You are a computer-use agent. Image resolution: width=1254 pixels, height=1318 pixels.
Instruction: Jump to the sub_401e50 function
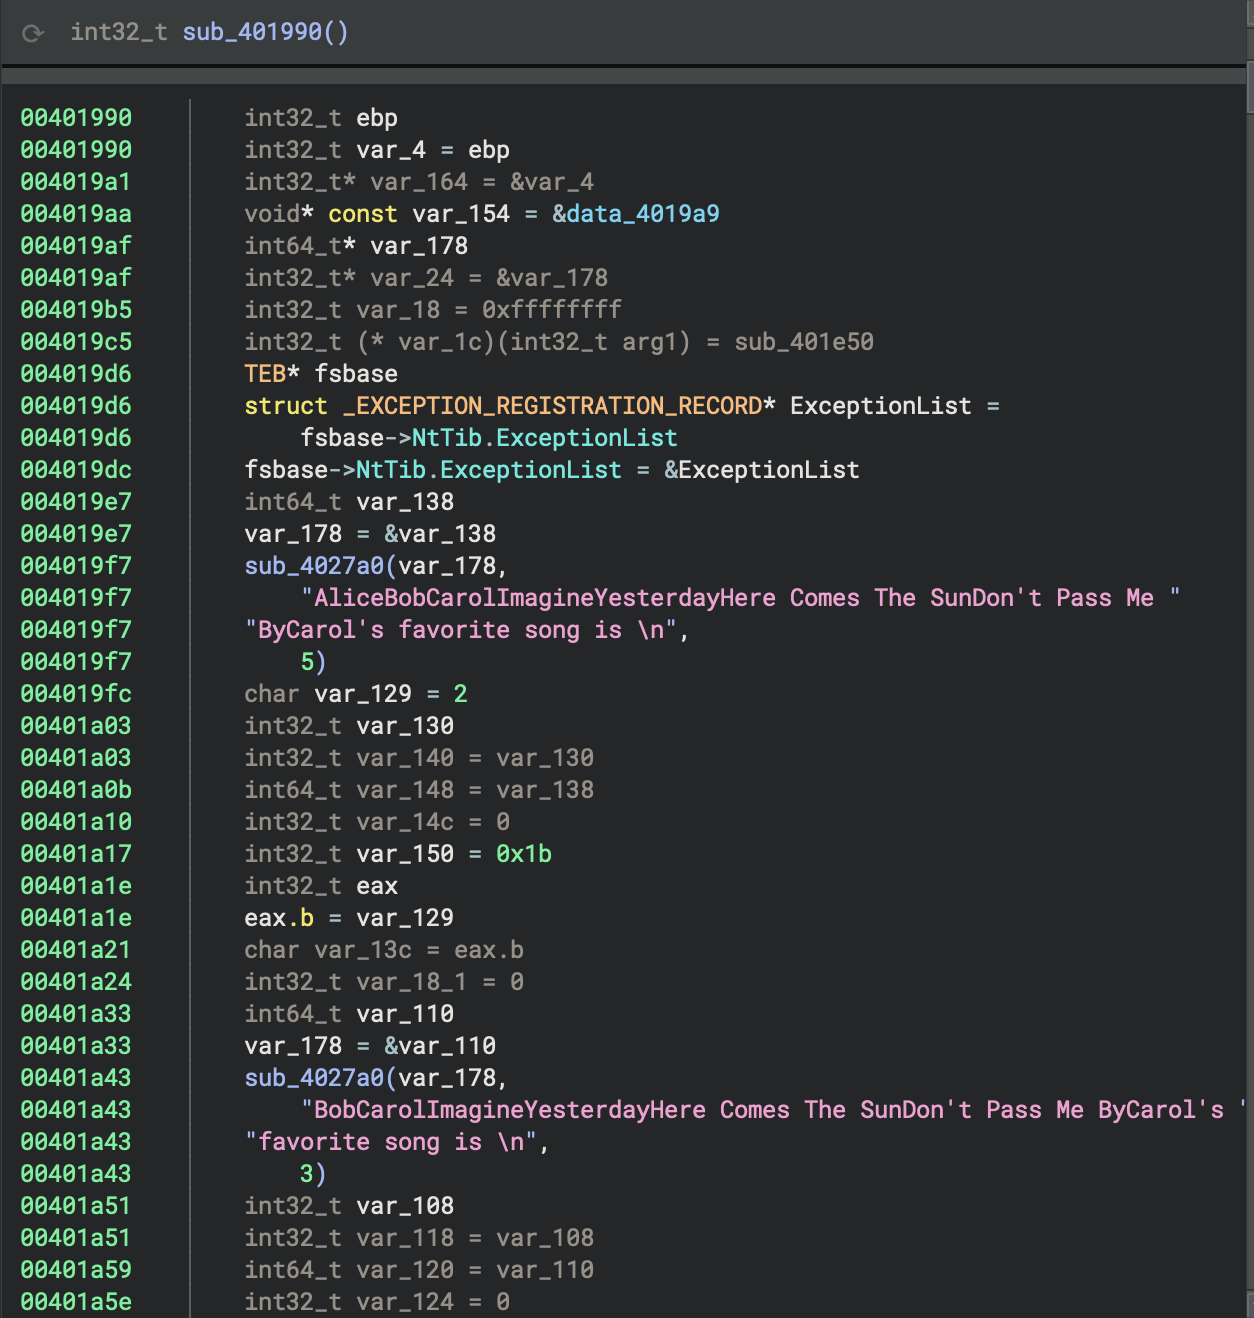[x=803, y=342]
